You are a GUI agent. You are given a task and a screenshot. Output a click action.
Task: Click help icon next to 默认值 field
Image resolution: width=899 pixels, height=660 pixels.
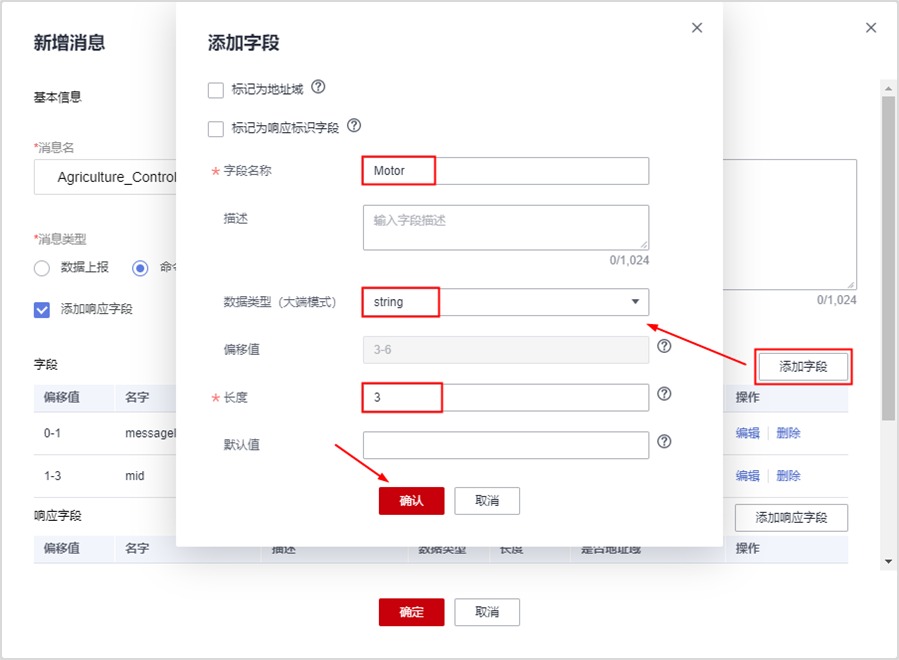664,442
